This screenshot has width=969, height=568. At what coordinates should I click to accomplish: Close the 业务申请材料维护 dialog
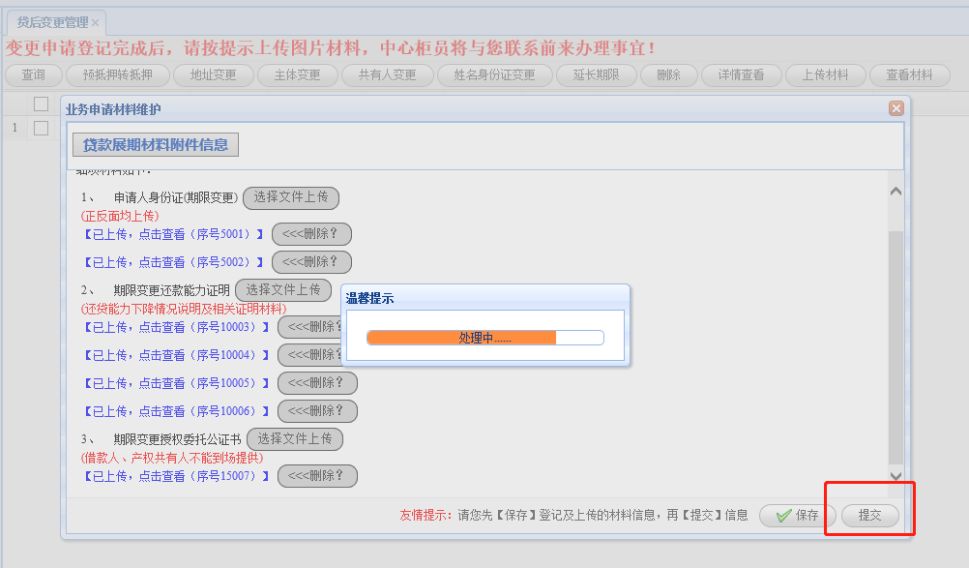(896, 108)
